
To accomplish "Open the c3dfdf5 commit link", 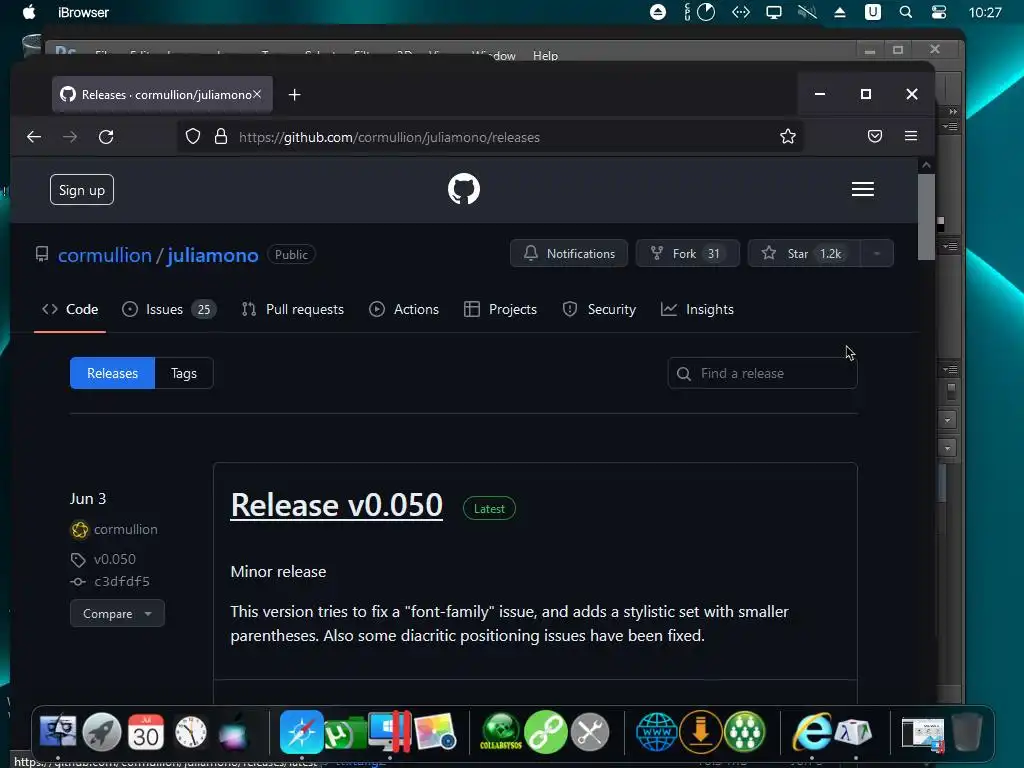I will pos(122,581).
